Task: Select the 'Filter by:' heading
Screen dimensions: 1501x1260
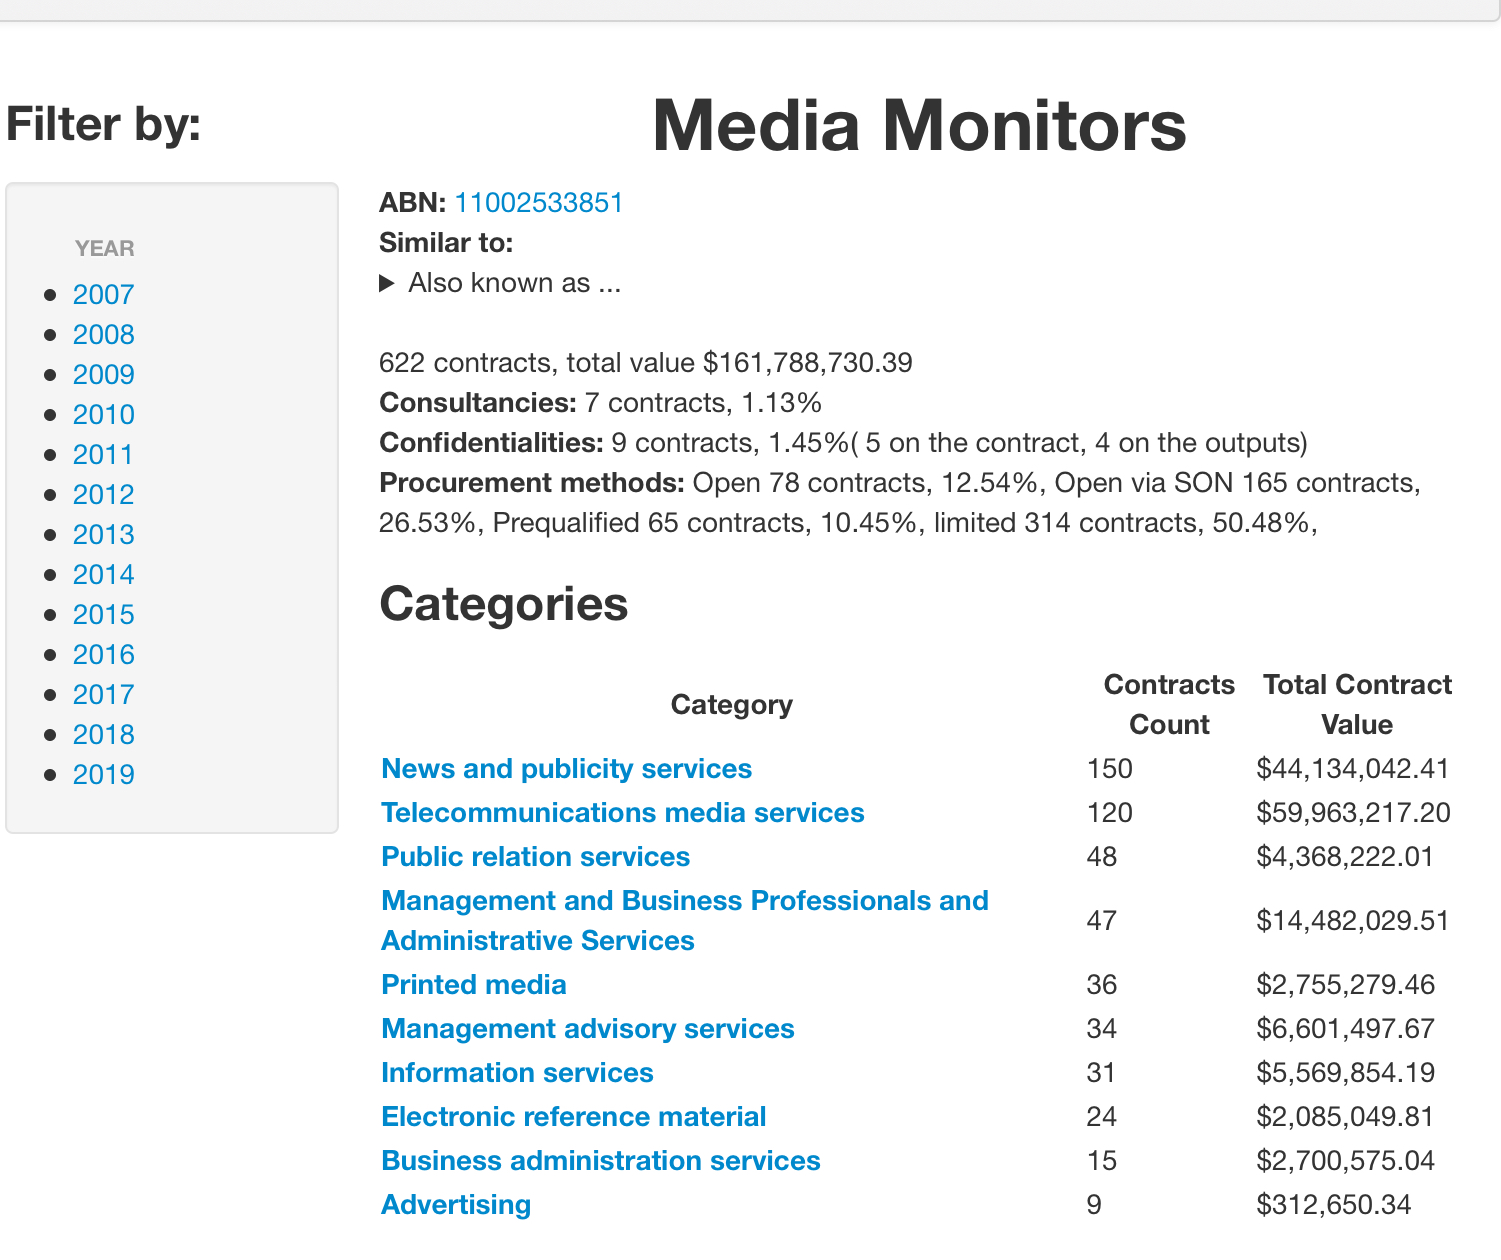Action: (103, 125)
